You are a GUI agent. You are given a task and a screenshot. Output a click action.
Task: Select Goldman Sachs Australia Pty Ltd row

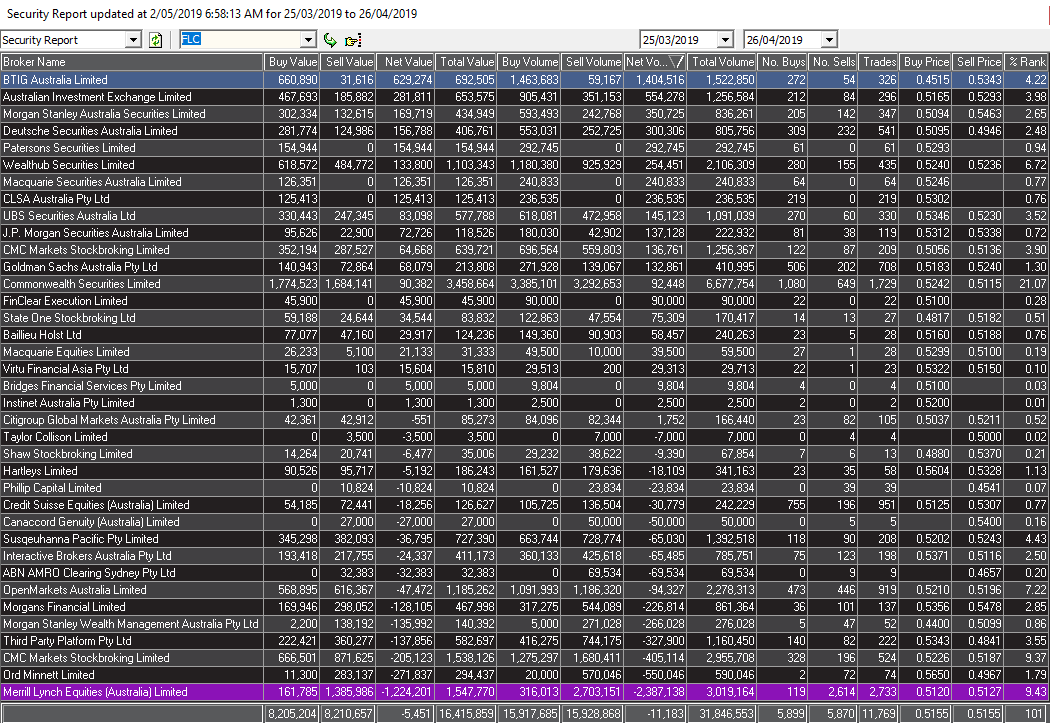tap(524, 267)
